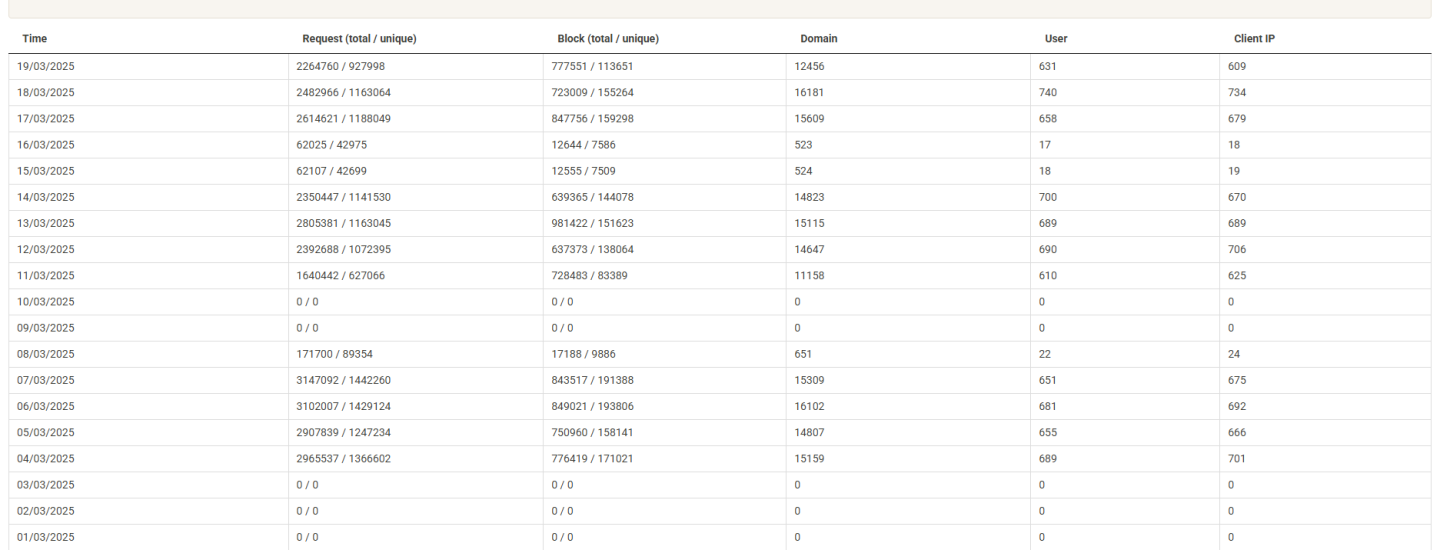This screenshot has height=550, width=1440.
Task: Click the Block (total / unique) header
Action: (x=607, y=39)
